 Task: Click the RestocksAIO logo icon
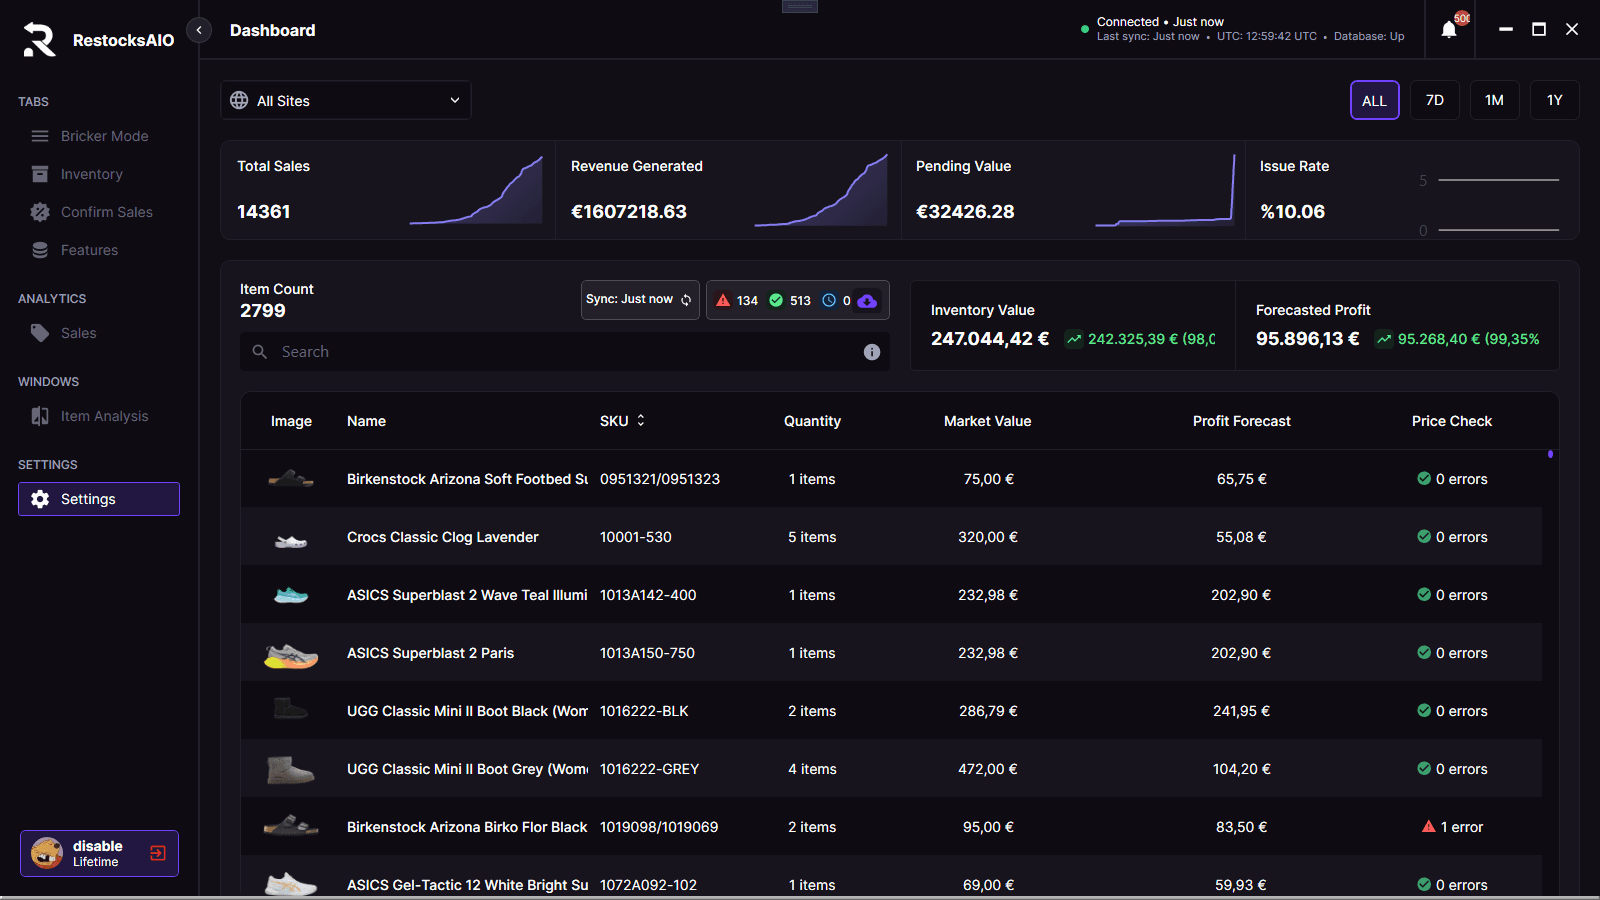pos(39,40)
